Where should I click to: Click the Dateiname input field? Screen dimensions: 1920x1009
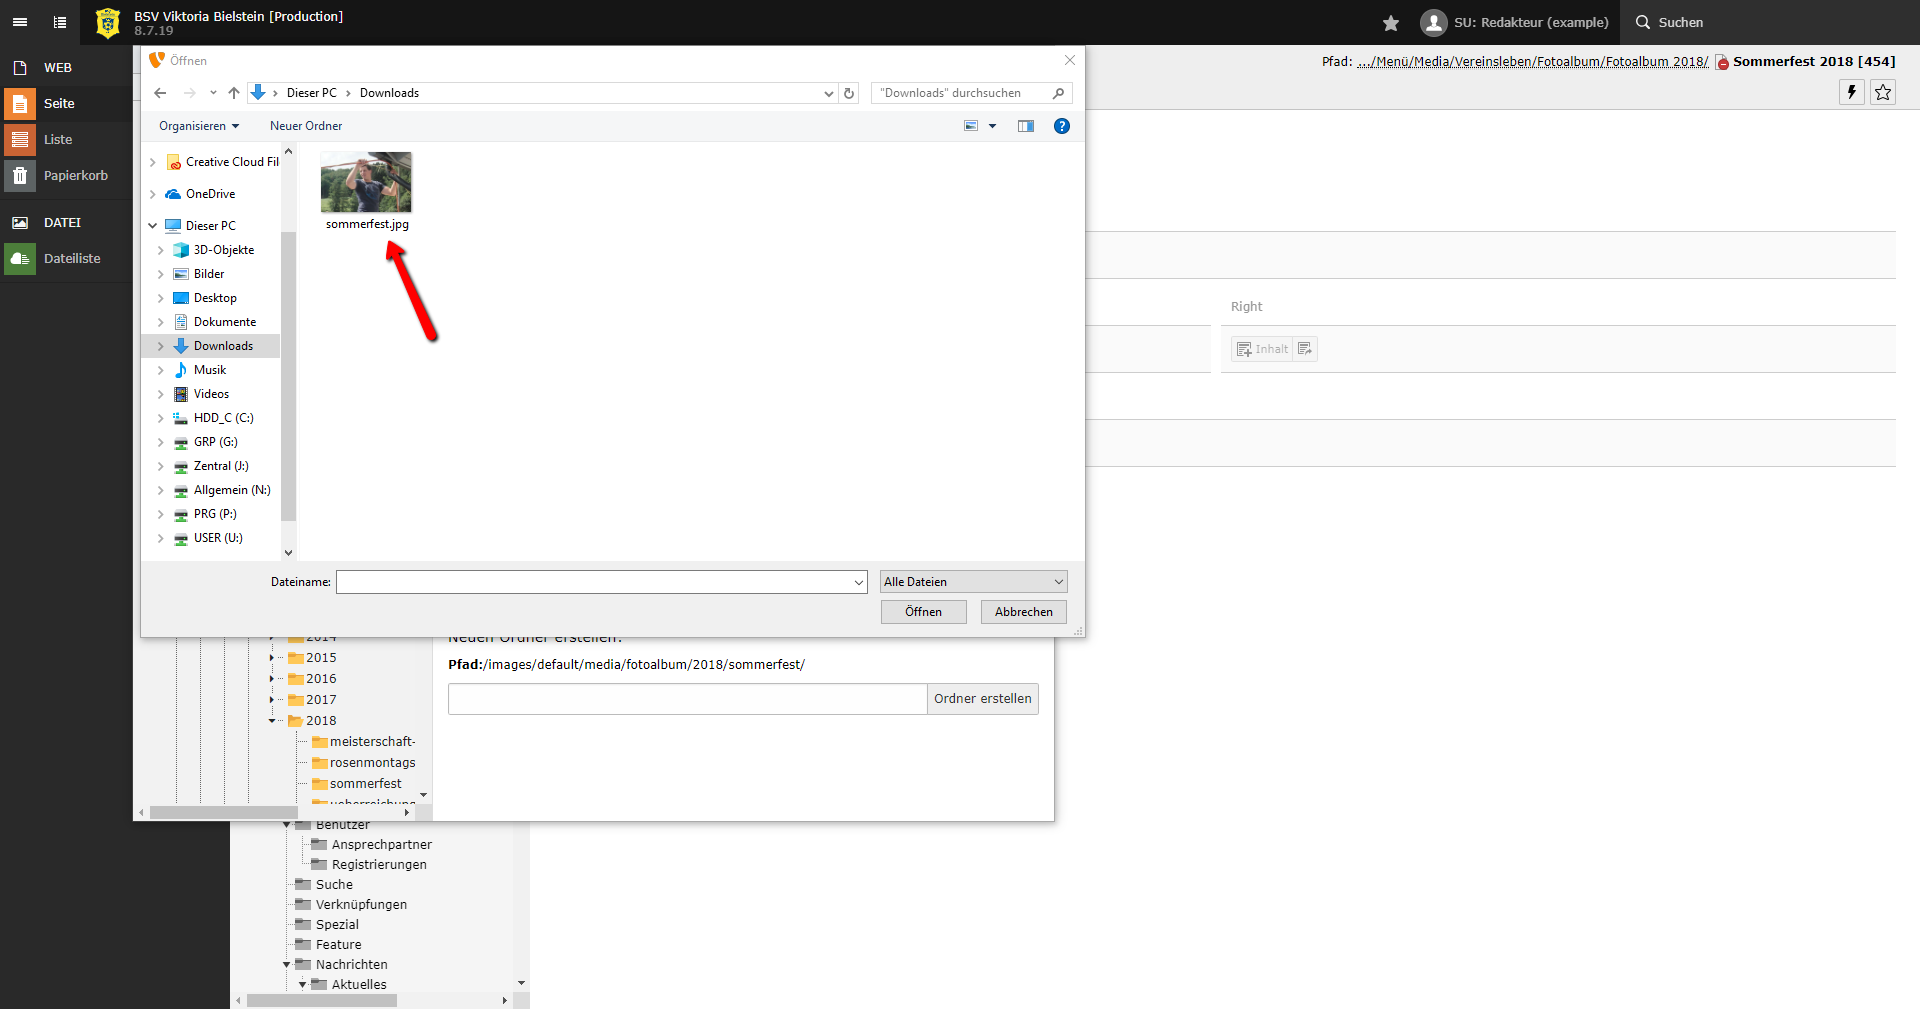[594, 582]
